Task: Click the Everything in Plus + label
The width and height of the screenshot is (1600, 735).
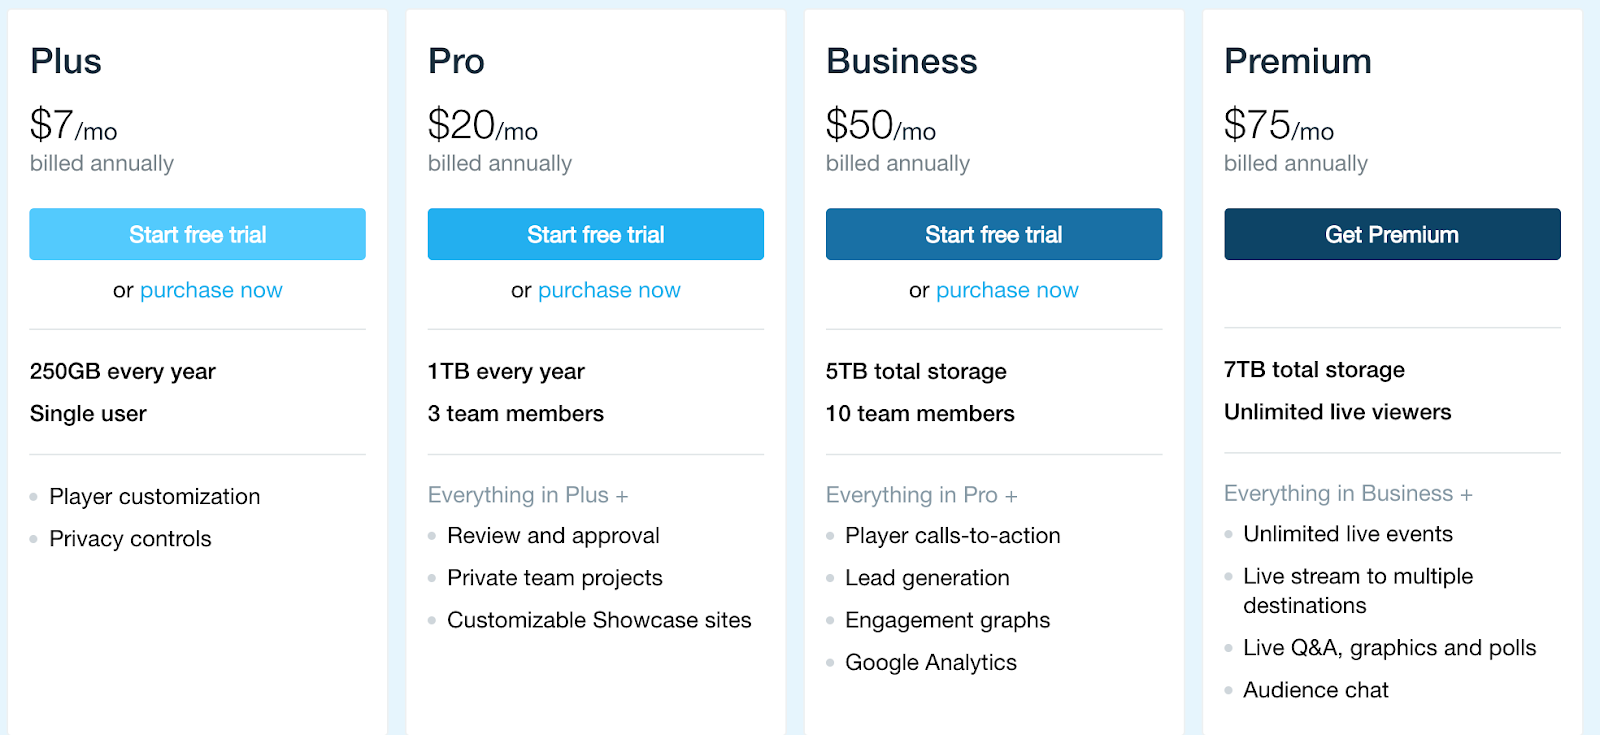Action: pyautogui.click(x=528, y=495)
